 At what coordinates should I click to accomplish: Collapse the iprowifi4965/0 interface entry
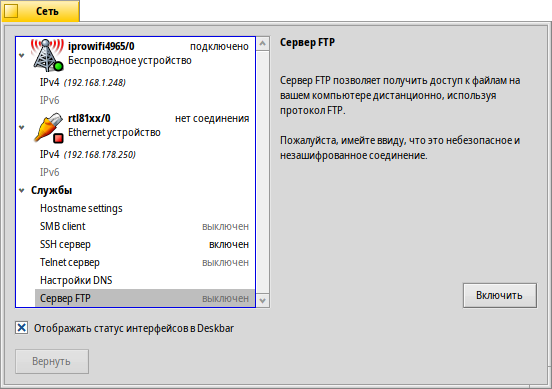(22, 55)
